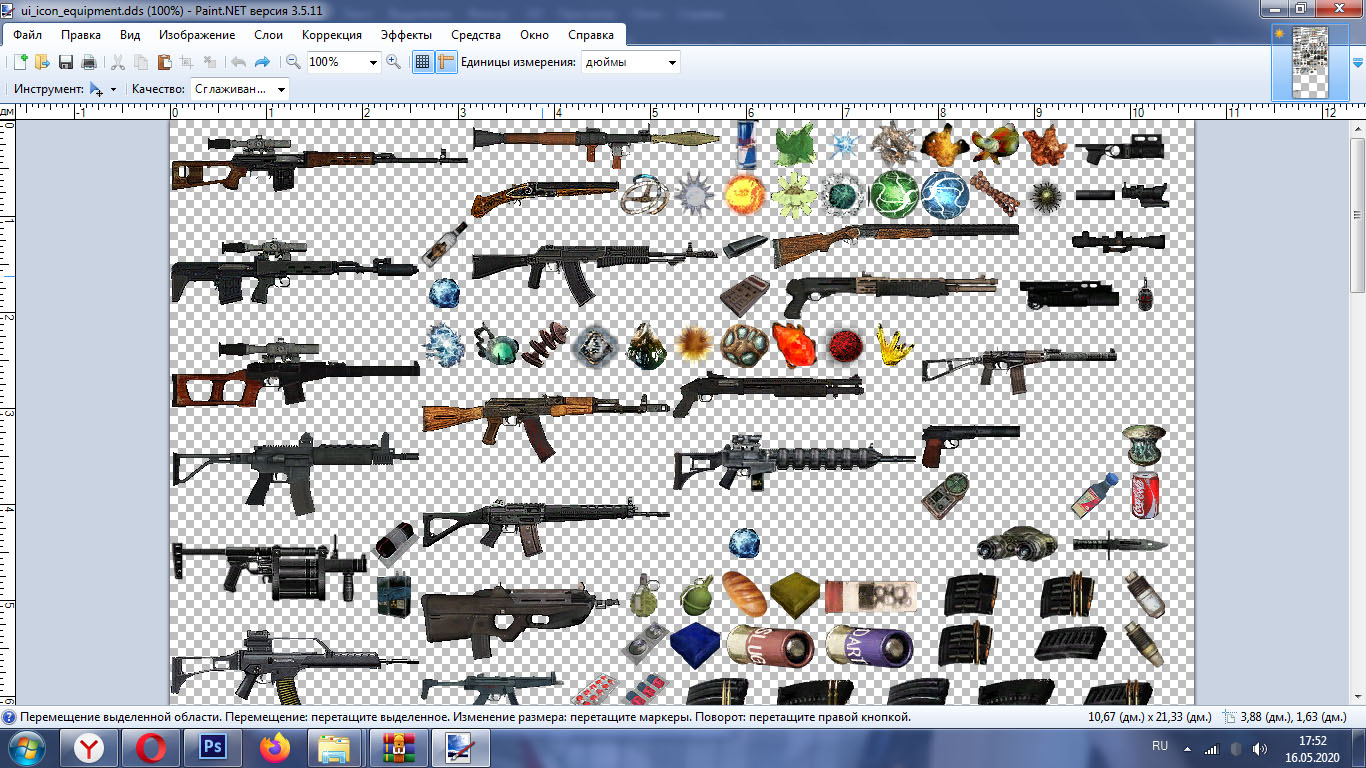
Task: Paste using the clipboard icon
Action: tap(163, 62)
